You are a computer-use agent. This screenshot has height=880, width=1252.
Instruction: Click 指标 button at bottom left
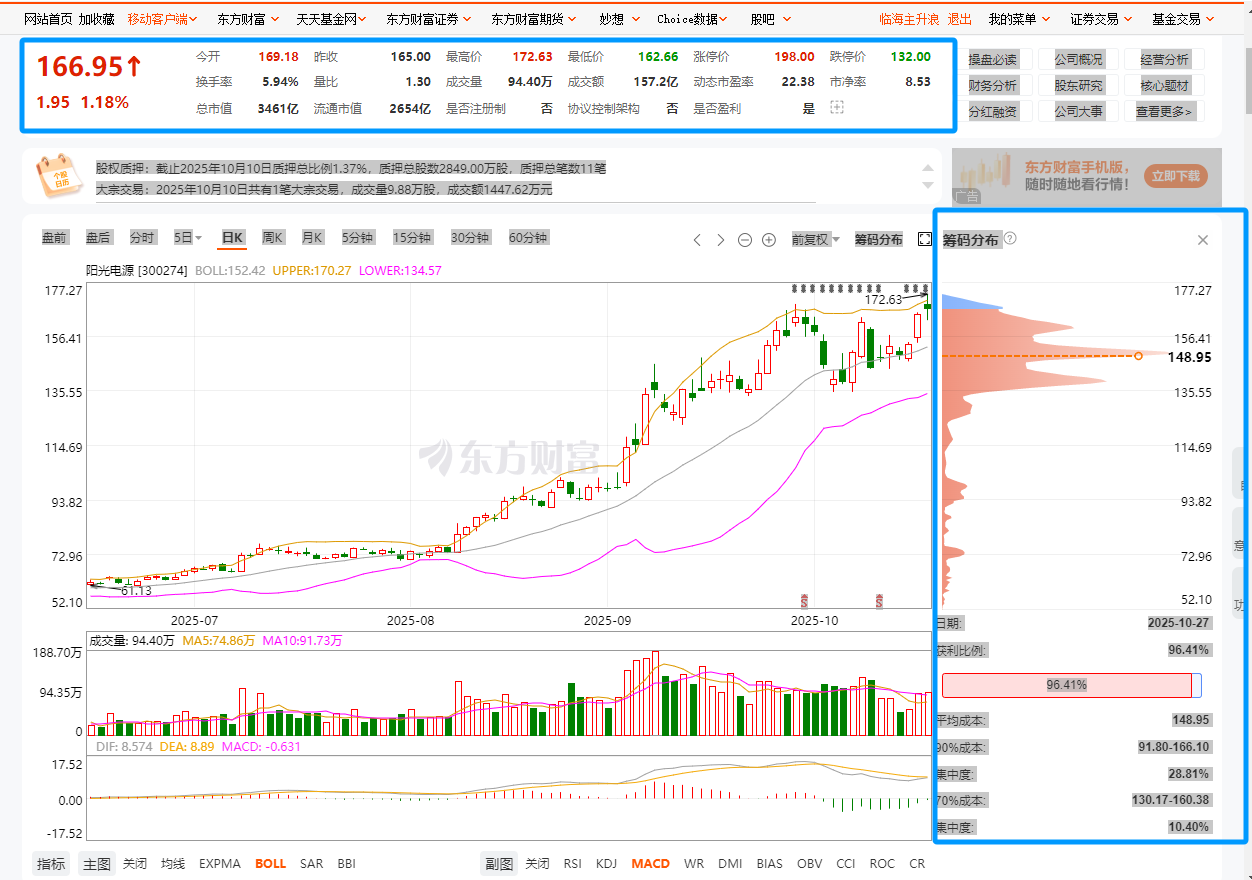[51, 864]
